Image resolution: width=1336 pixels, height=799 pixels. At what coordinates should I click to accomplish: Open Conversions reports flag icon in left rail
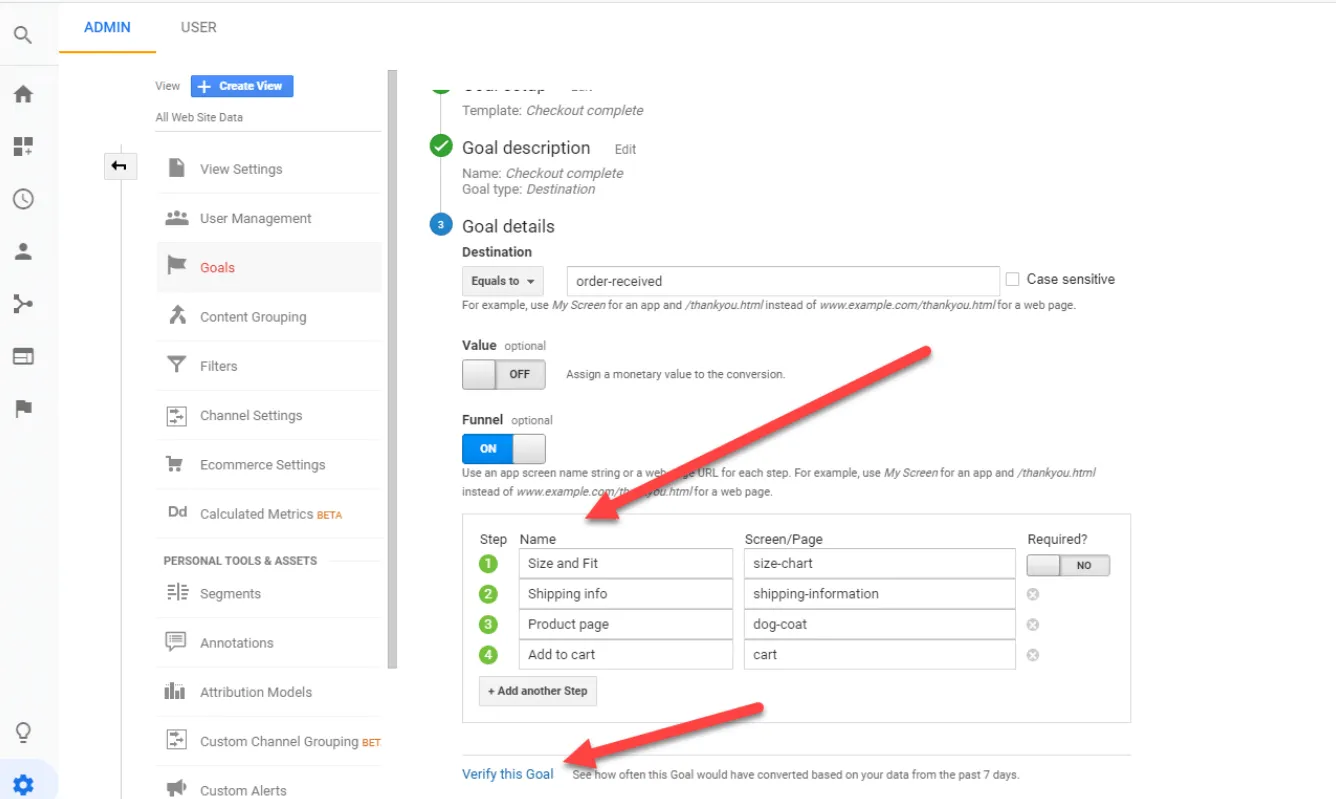[x=23, y=408]
